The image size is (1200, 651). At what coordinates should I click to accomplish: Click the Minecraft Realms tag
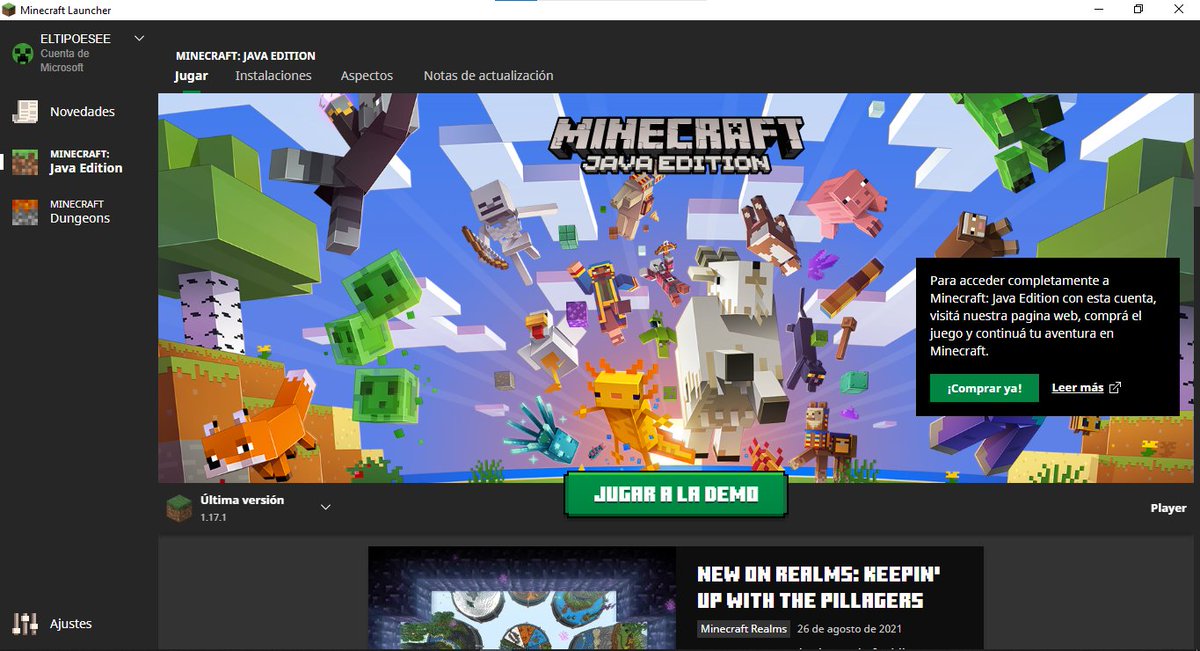744,629
